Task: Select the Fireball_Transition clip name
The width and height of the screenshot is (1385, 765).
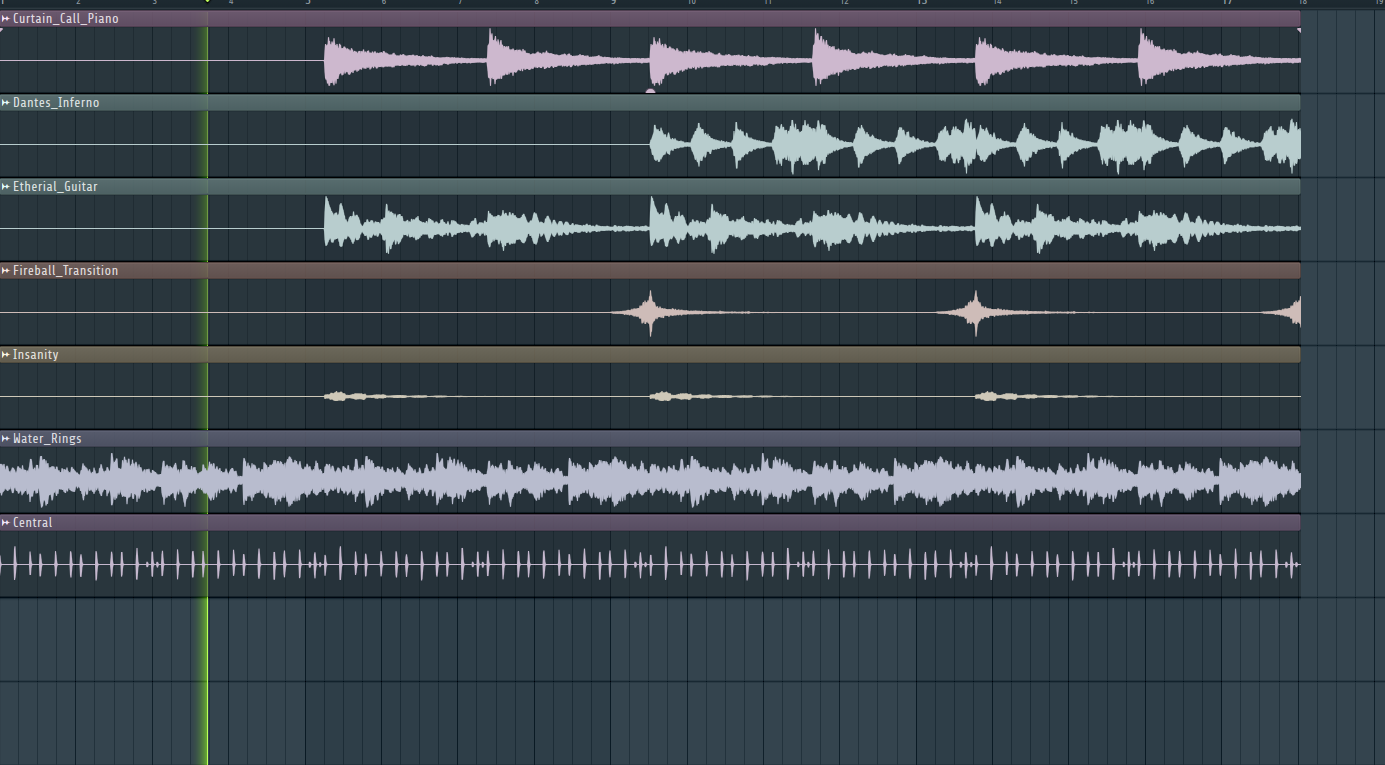Action: 65,271
